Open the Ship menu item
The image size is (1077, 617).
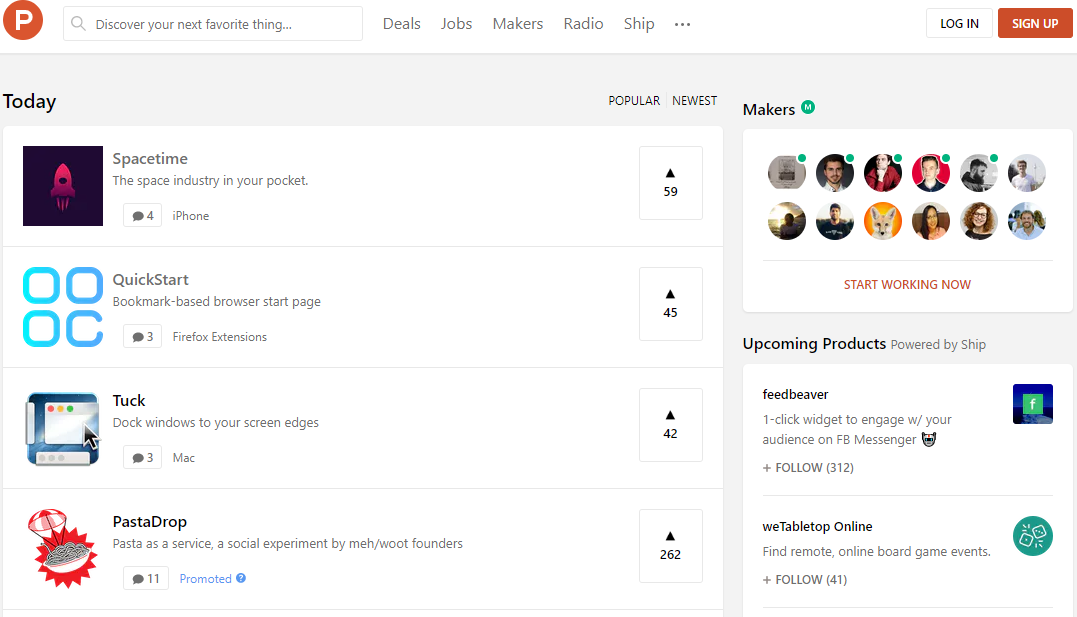(x=639, y=24)
